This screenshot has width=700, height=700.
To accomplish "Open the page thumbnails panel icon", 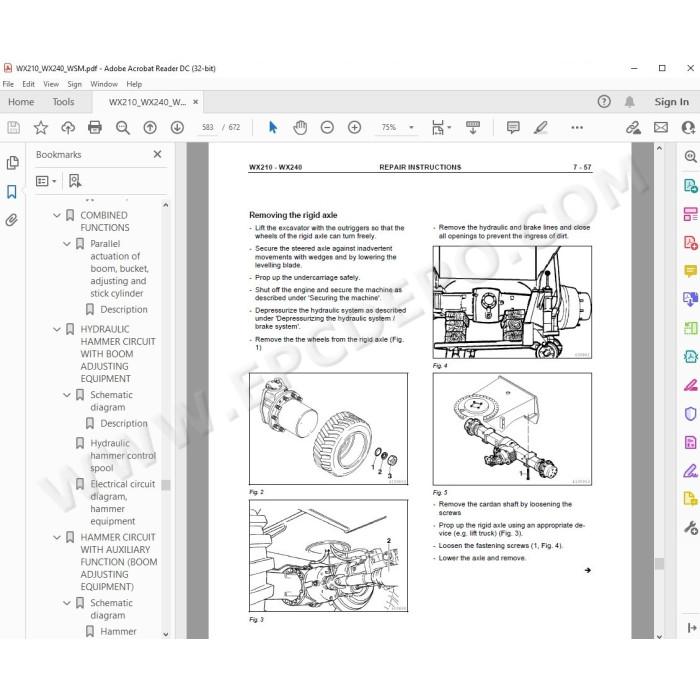I will point(12,162).
